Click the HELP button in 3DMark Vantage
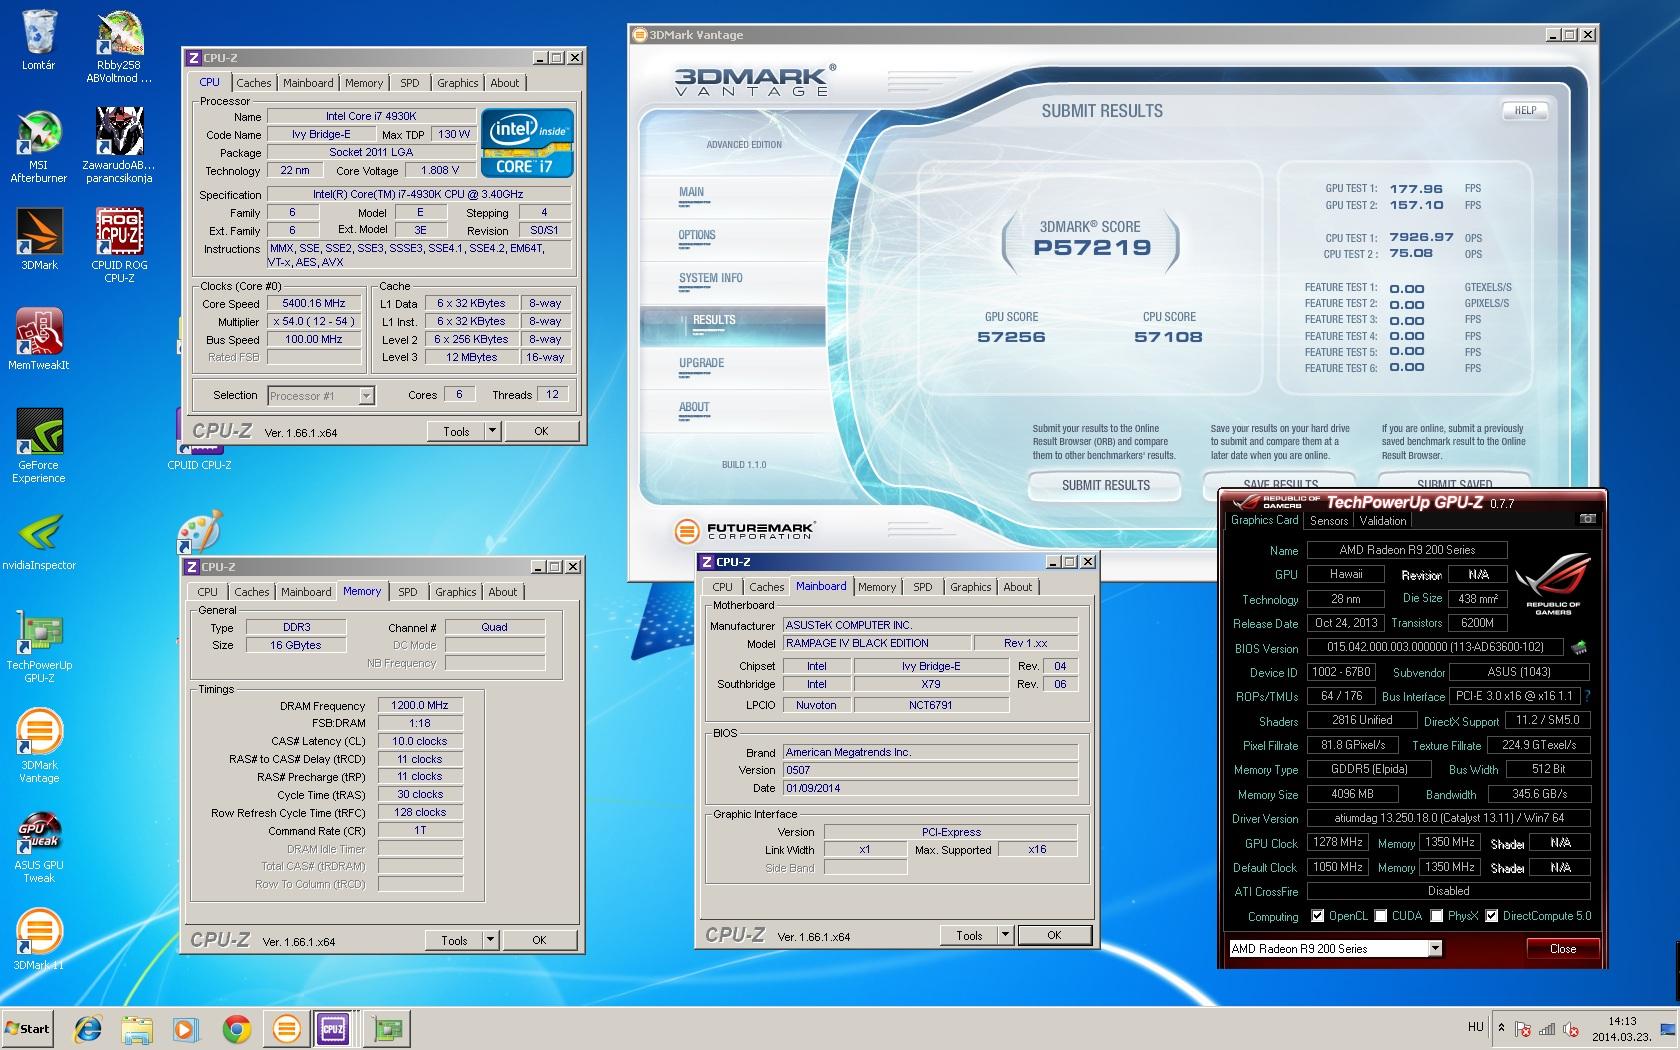The image size is (1680, 1050). 1525,111
